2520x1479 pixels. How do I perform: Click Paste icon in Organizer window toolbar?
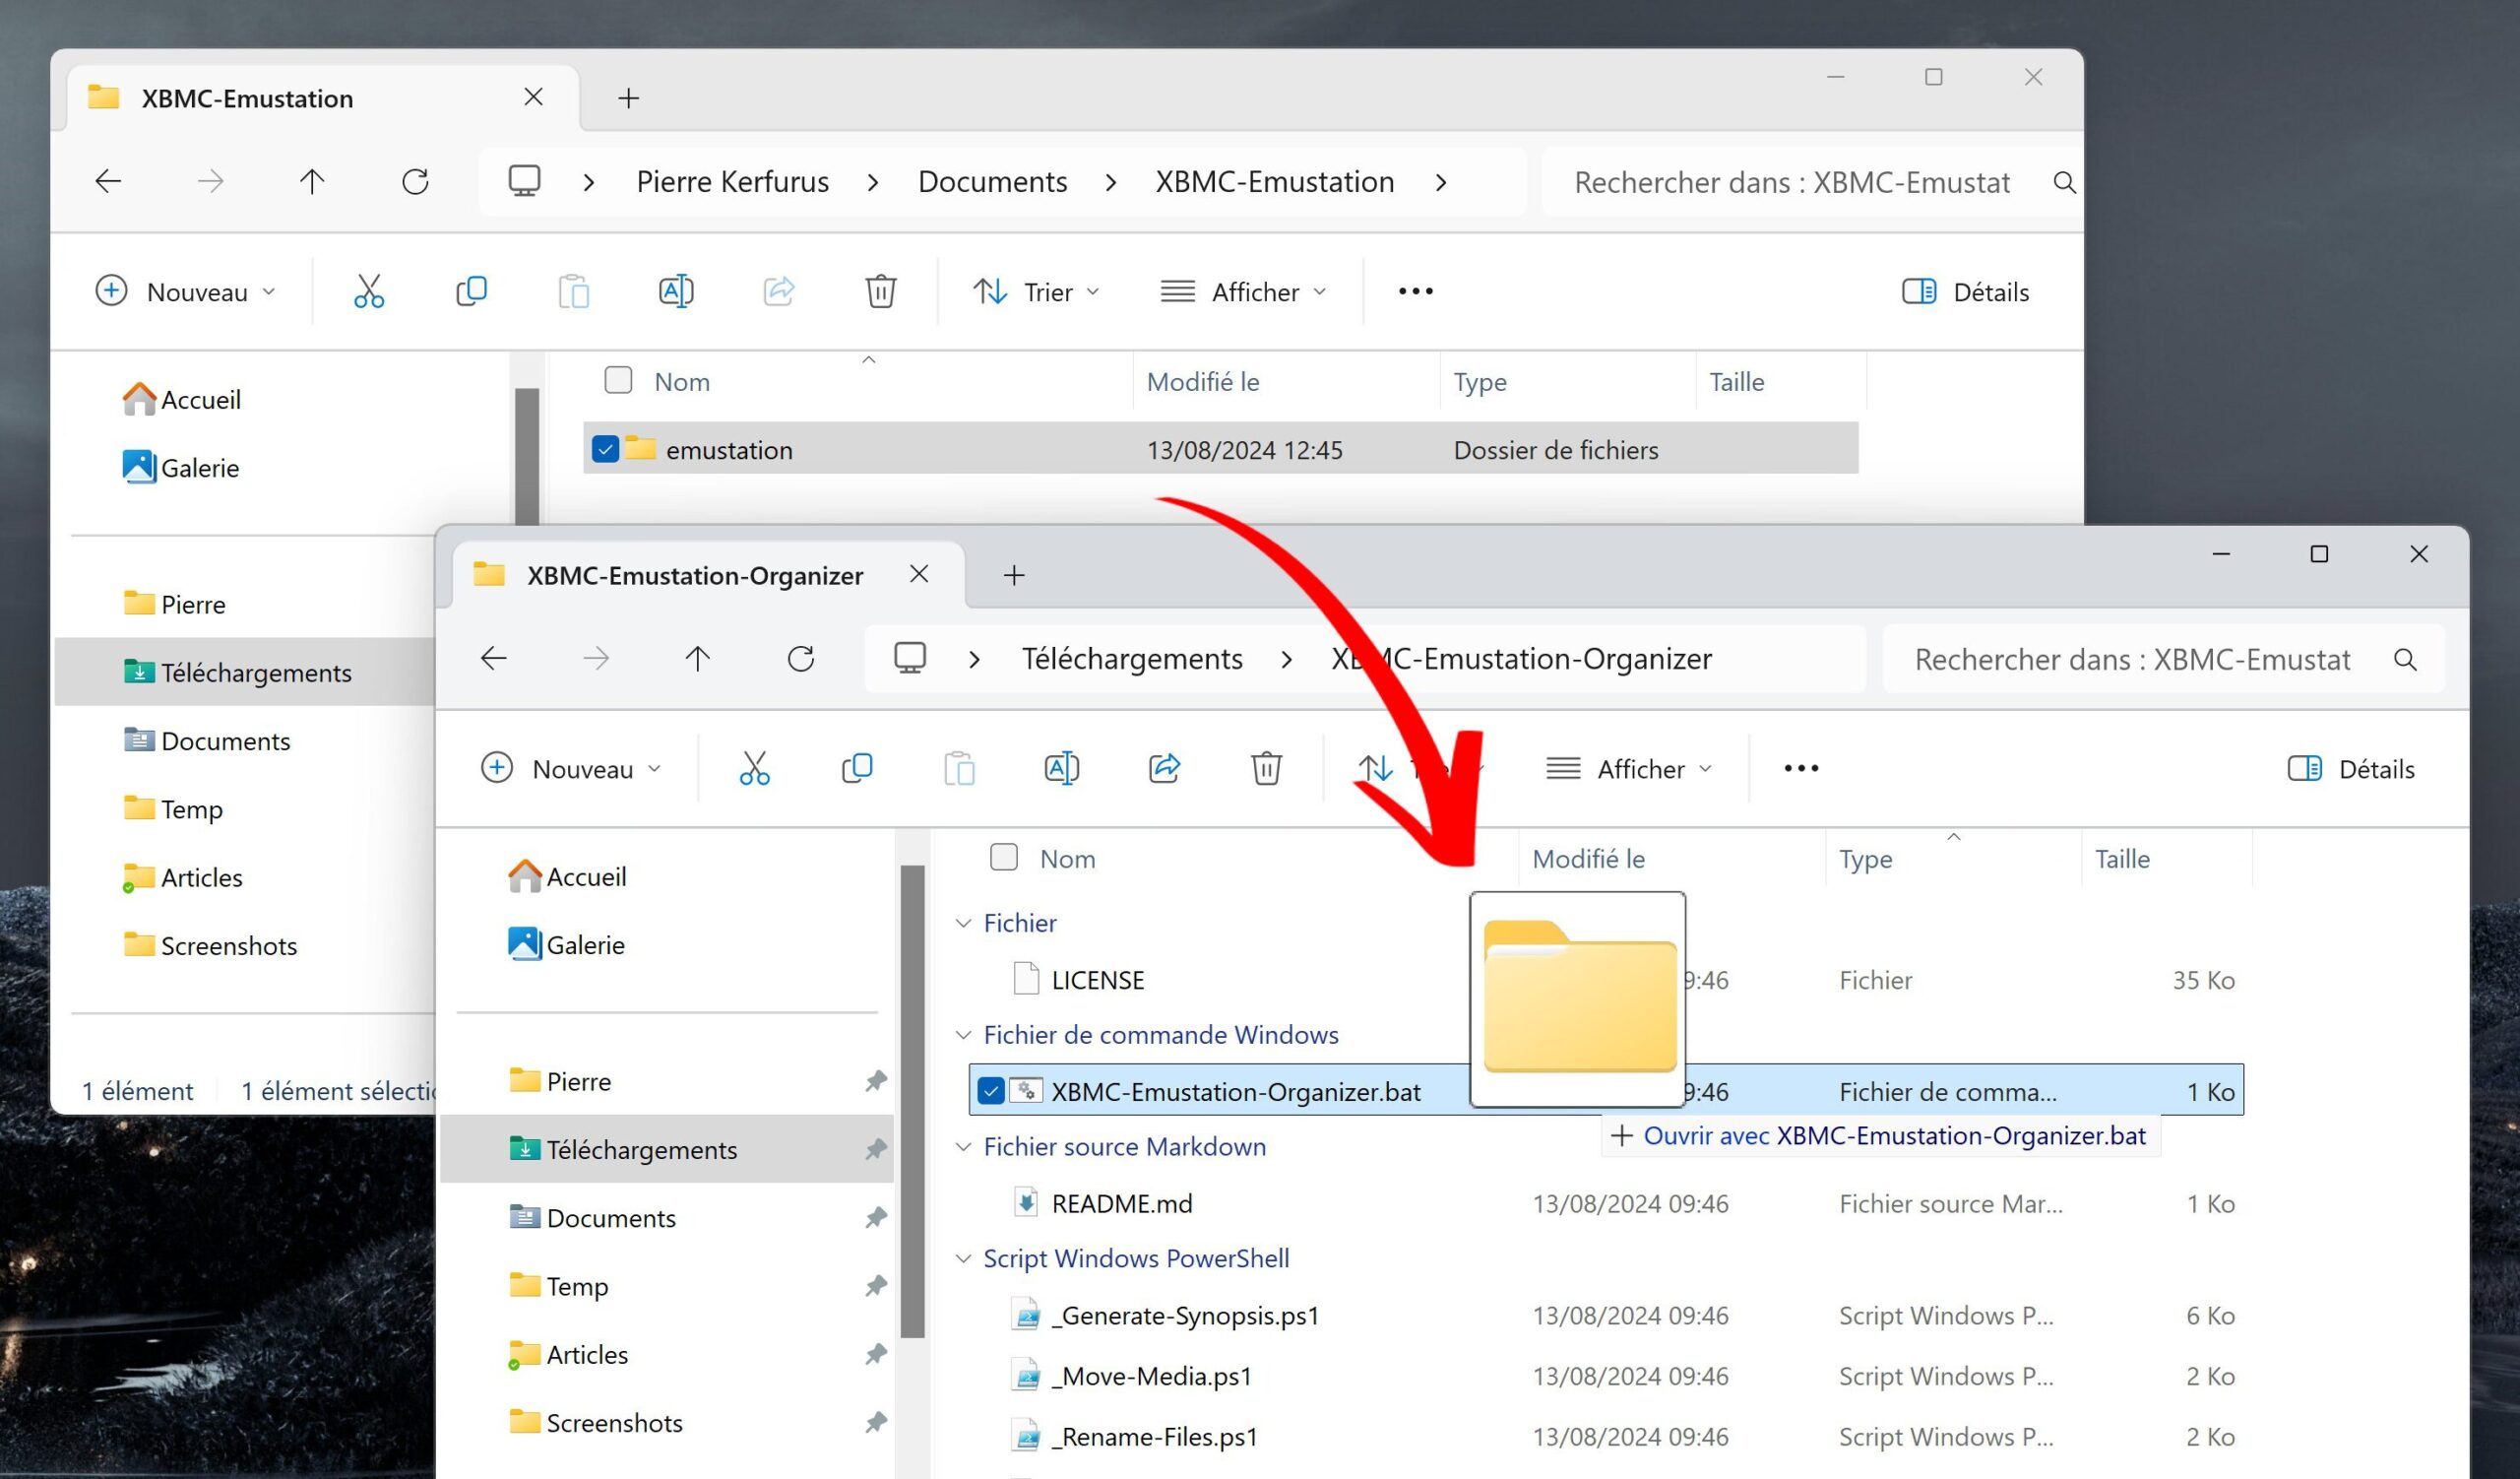point(959,768)
